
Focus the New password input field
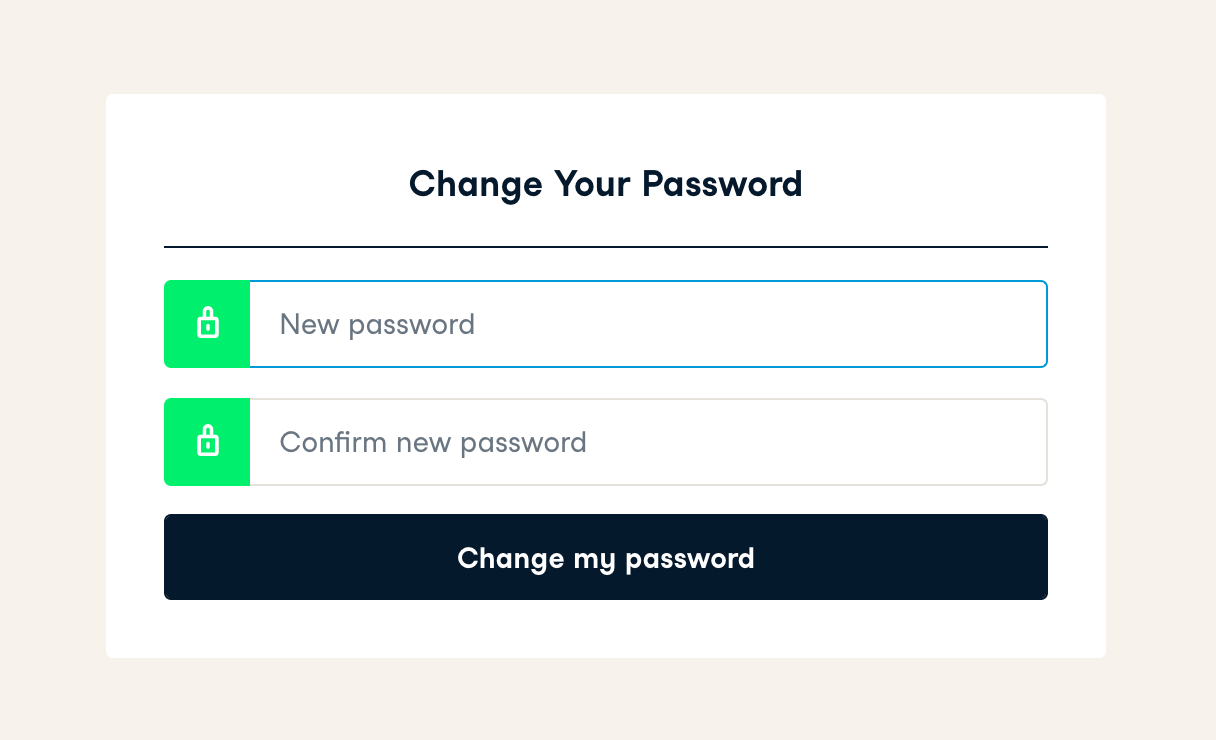[x=648, y=324]
